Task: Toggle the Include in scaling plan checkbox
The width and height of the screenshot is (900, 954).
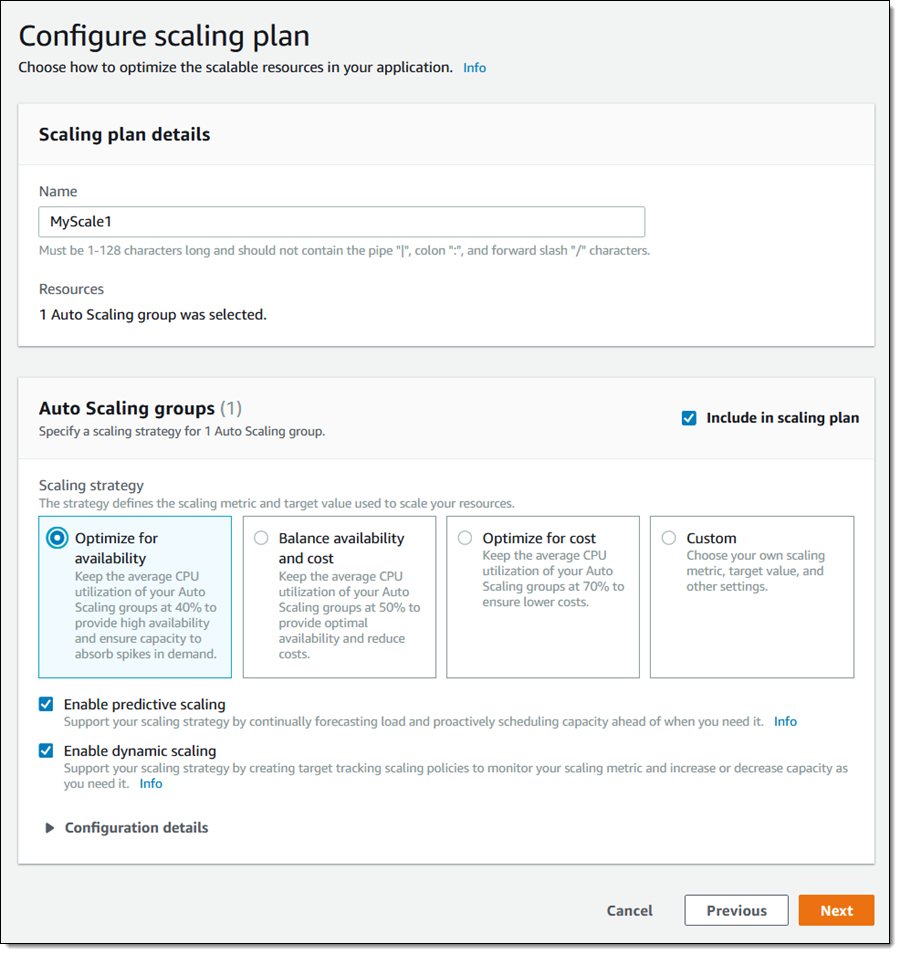Action: [689, 418]
